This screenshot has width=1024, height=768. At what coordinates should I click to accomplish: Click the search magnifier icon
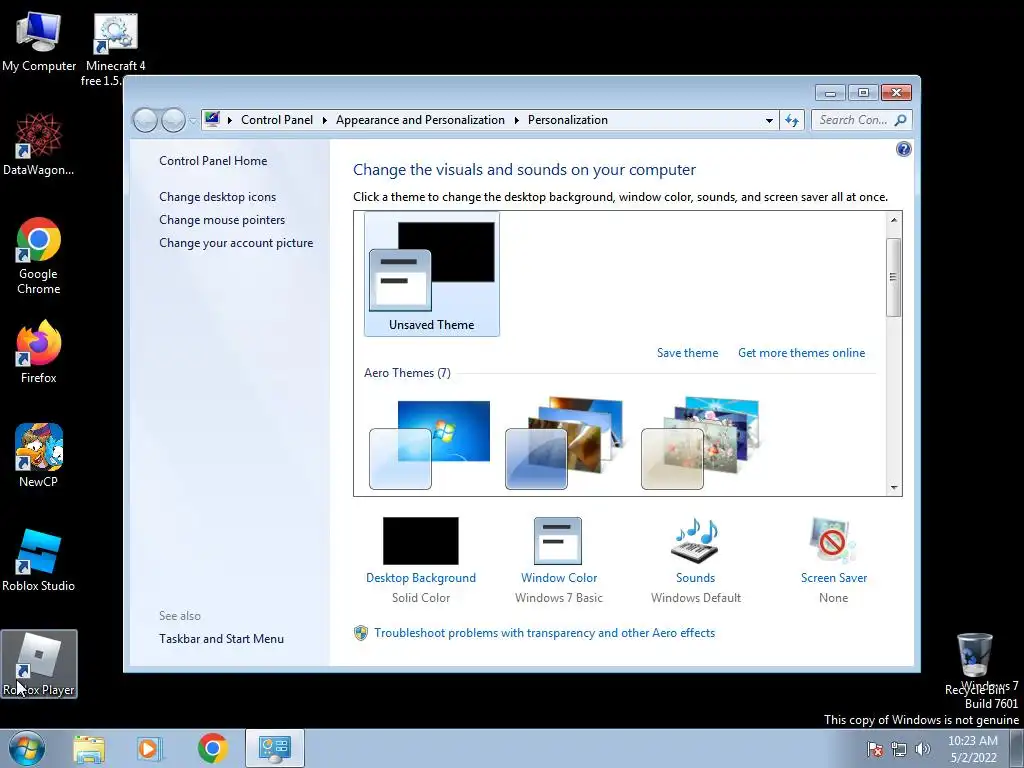coord(901,120)
